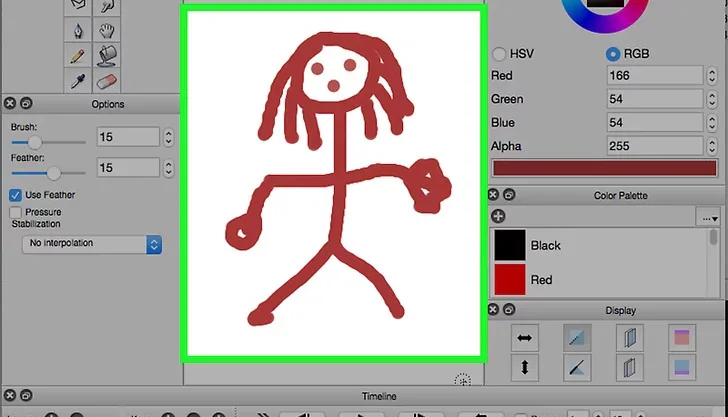This screenshot has height=417, width=728.
Task: Flip the view horizontally in Display
Action: point(525,338)
